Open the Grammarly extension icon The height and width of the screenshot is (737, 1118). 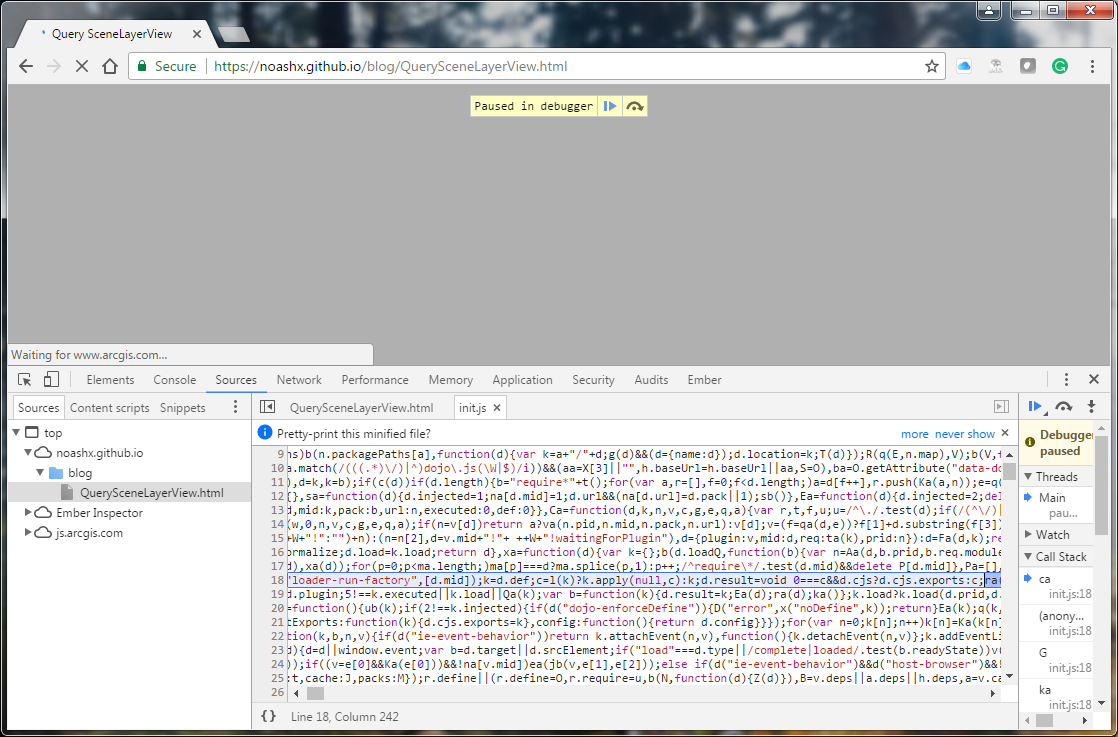[1060, 66]
